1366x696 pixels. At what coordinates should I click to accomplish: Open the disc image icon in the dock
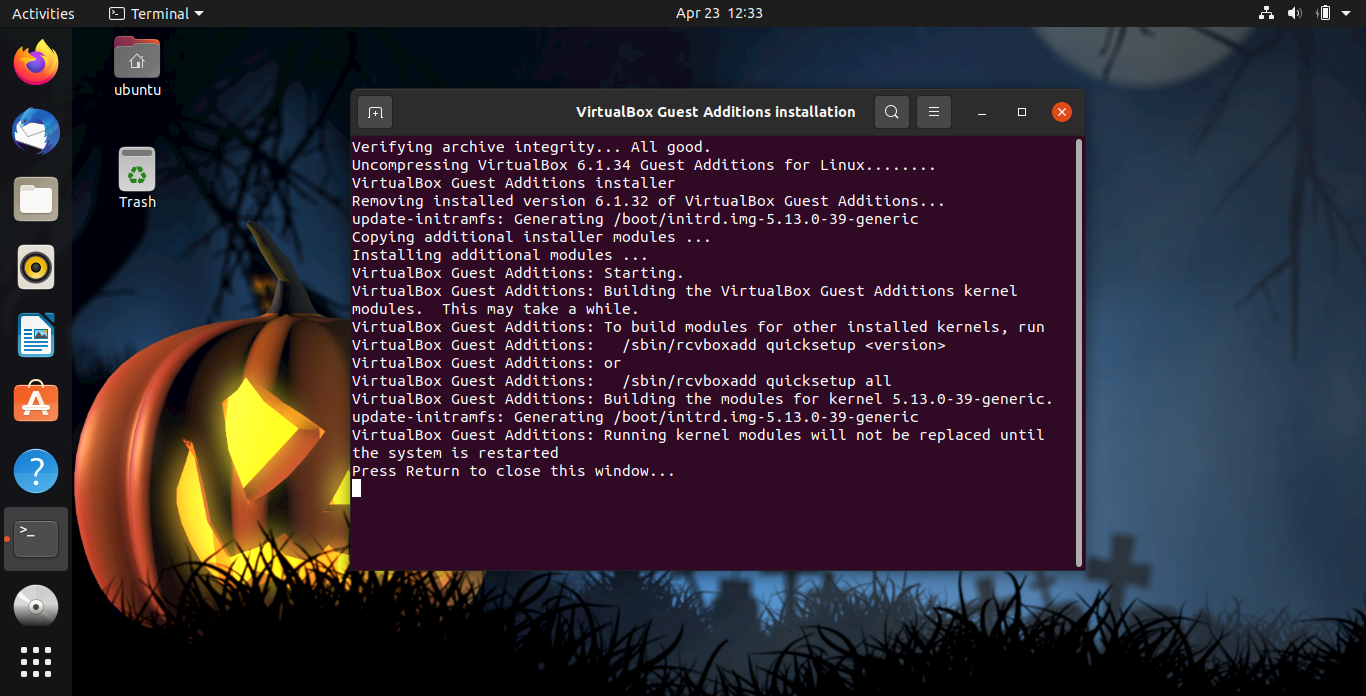[x=35, y=605]
